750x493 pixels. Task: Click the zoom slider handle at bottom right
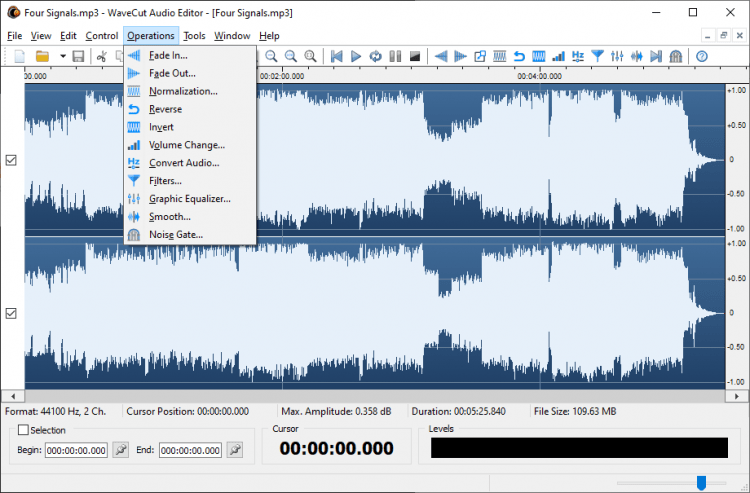[701, 483]
